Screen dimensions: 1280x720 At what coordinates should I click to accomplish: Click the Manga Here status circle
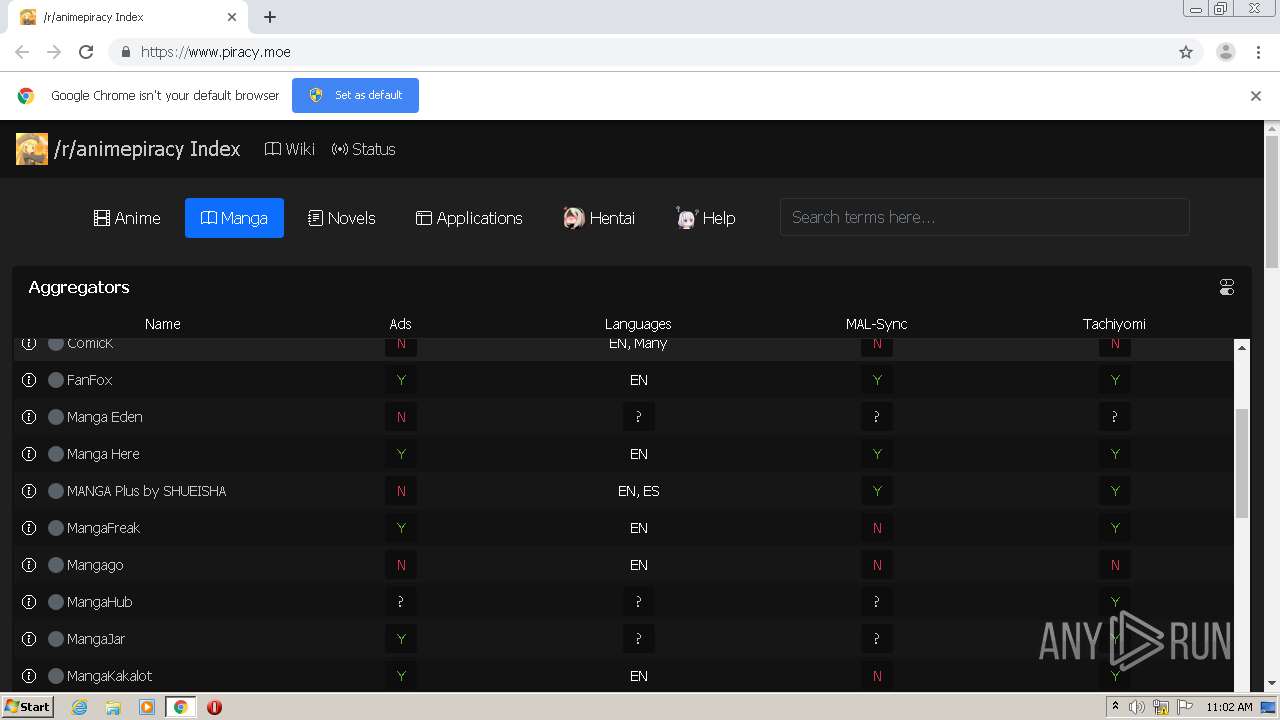(x=56, y=454)
